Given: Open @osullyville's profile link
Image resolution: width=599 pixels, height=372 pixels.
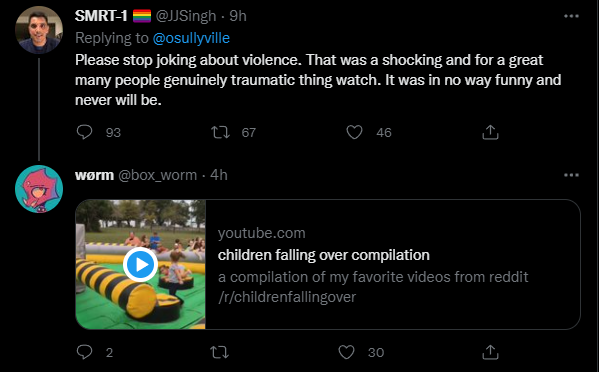Looking at the screenshot, I should 191,38.
